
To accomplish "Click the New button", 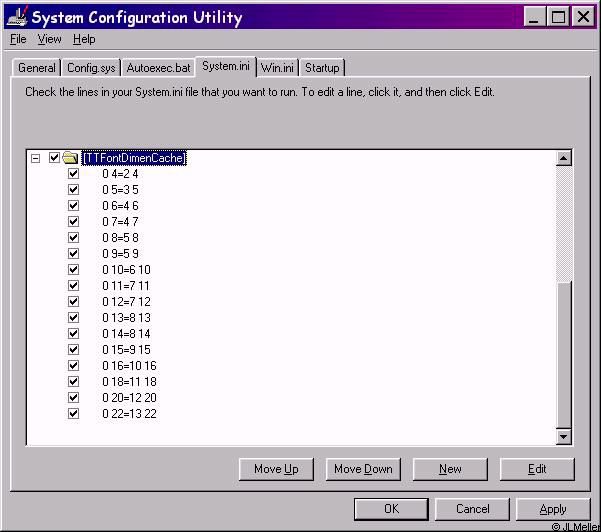I will coord(450,469).
